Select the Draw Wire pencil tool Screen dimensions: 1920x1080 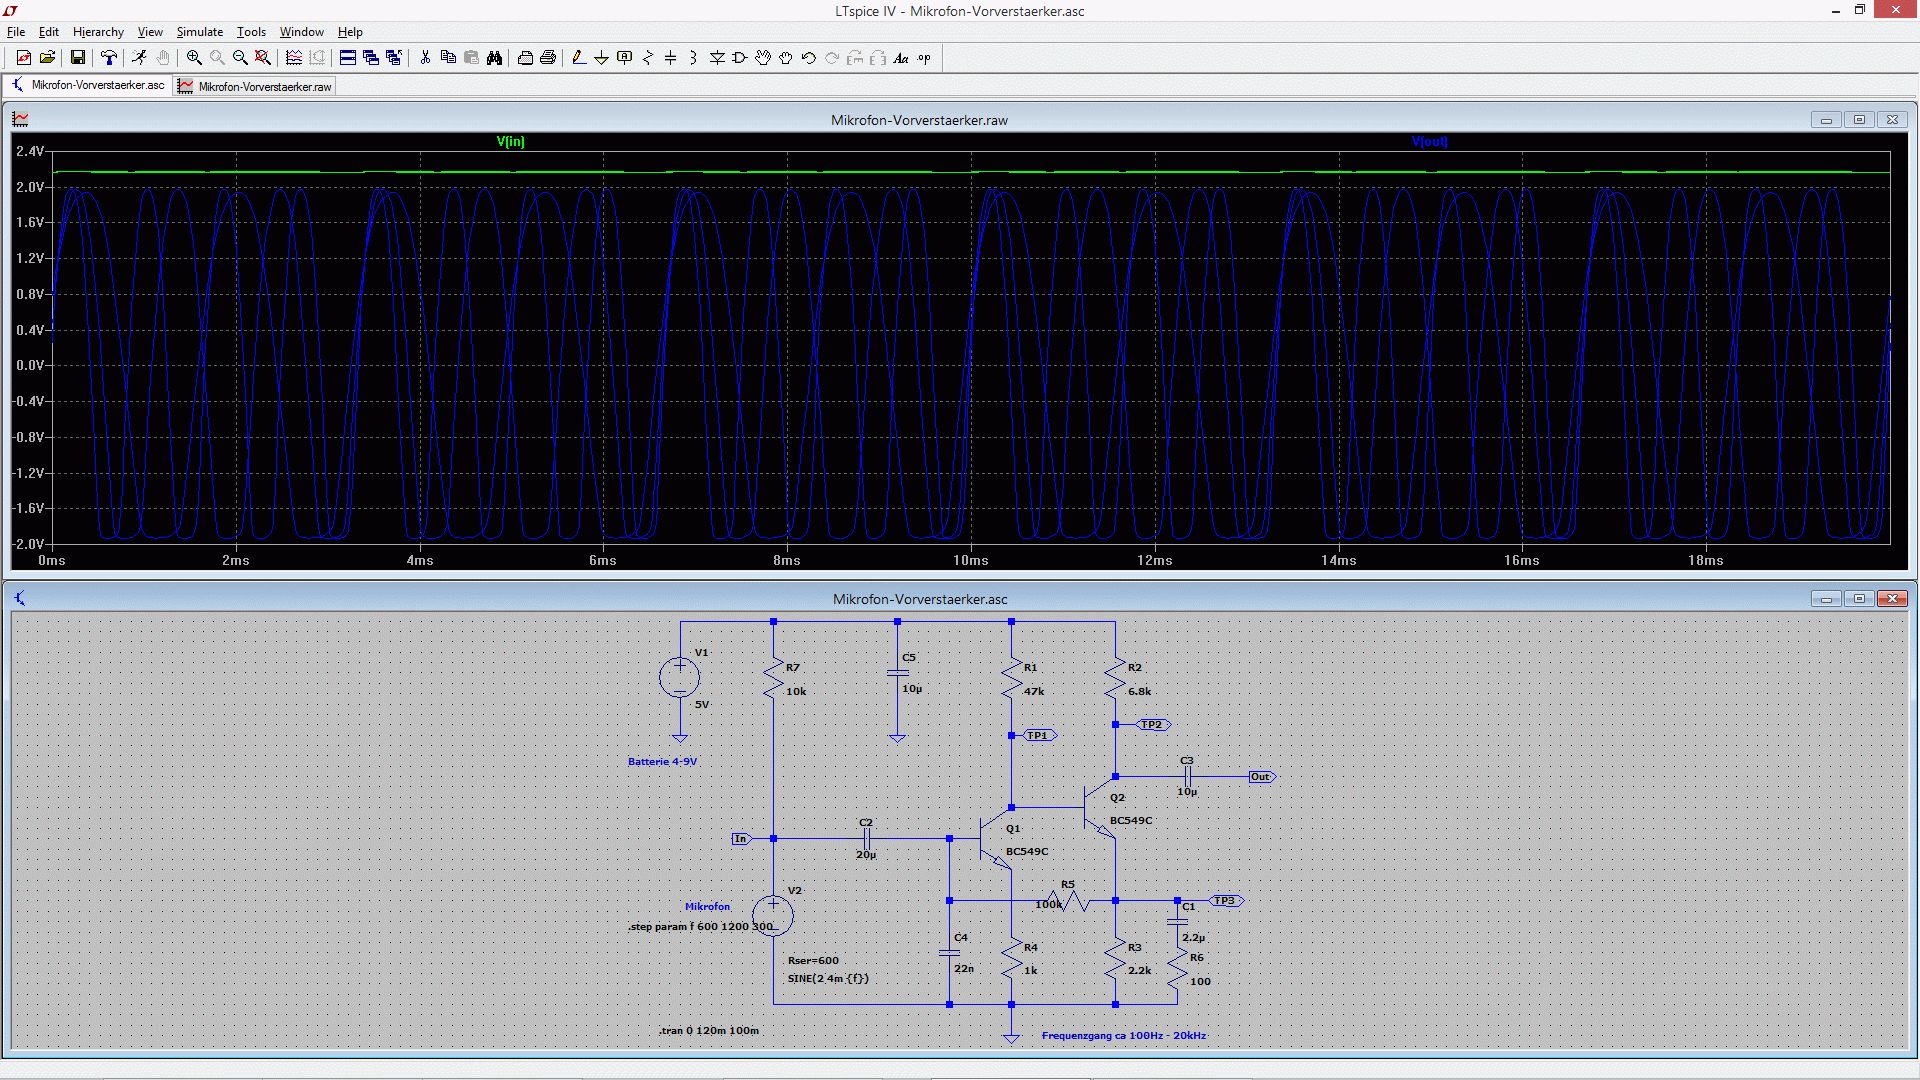pyautogui.click(x=578, y=58)
